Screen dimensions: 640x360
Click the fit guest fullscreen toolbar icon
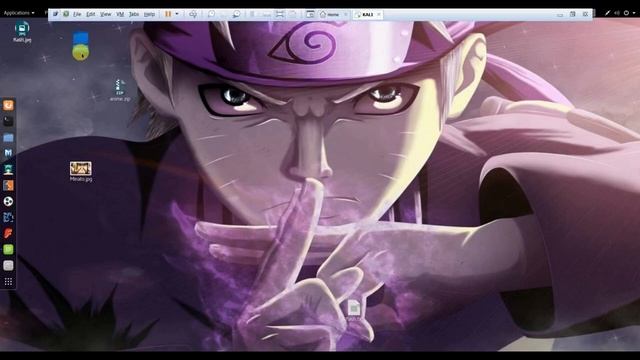point(280,14)
